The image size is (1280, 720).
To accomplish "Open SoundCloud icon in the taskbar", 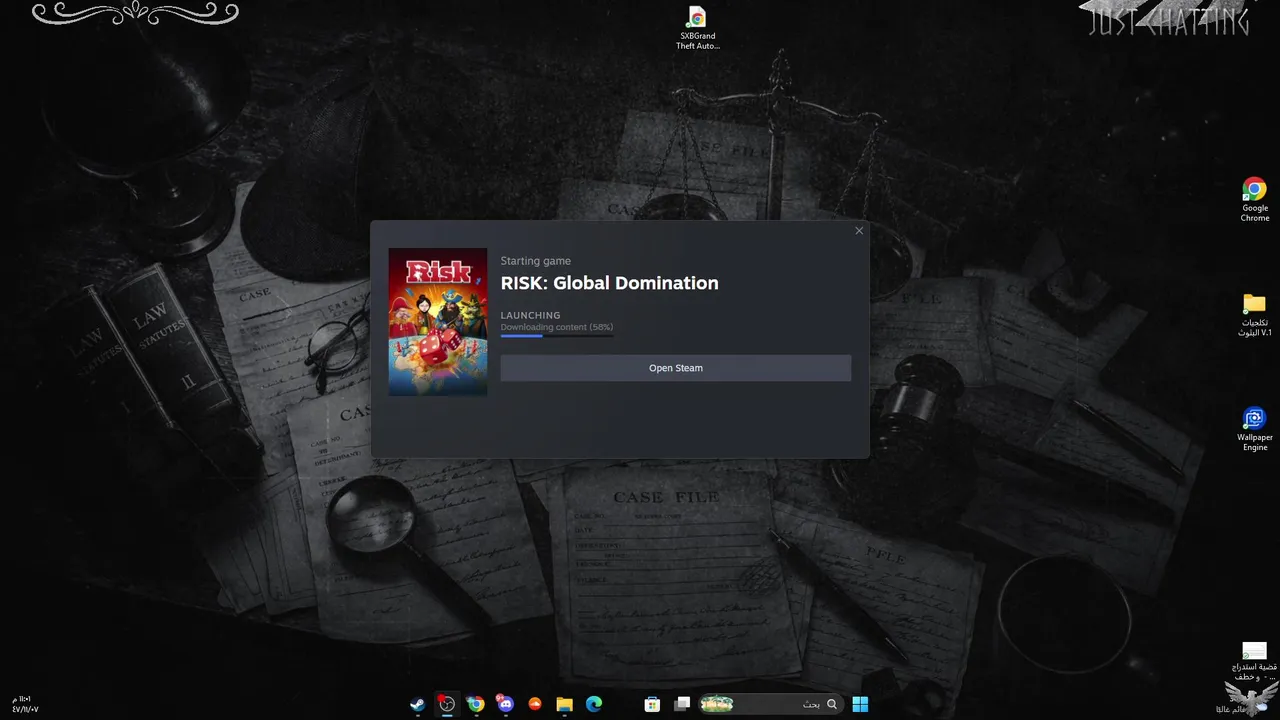I will coord(535,704).
